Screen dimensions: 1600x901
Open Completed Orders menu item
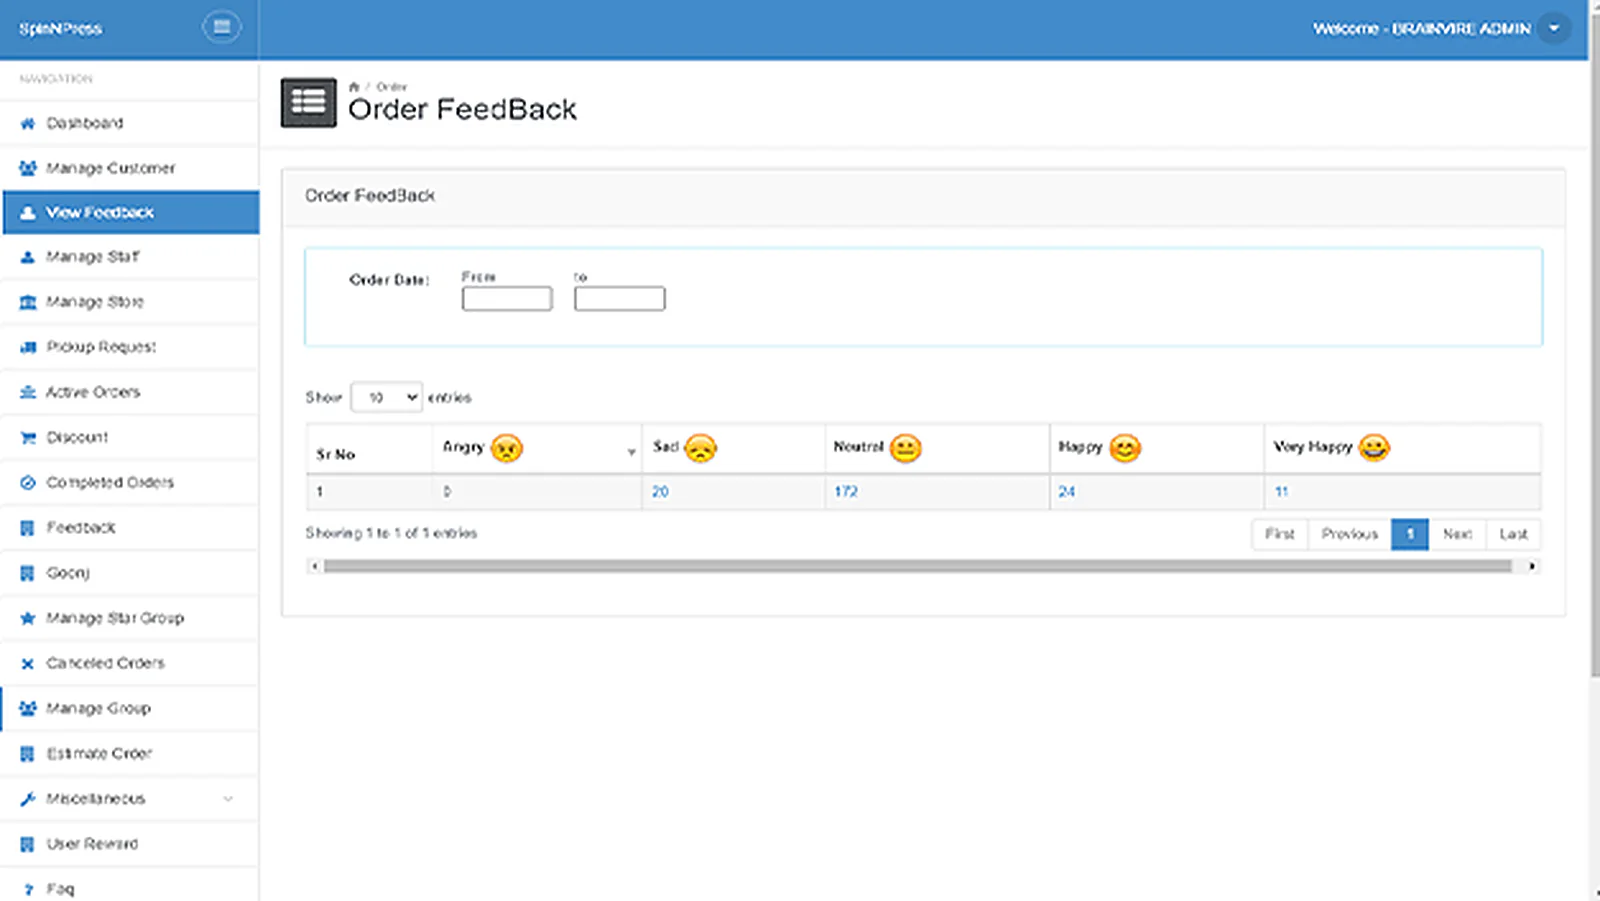(x=130, y=482)
